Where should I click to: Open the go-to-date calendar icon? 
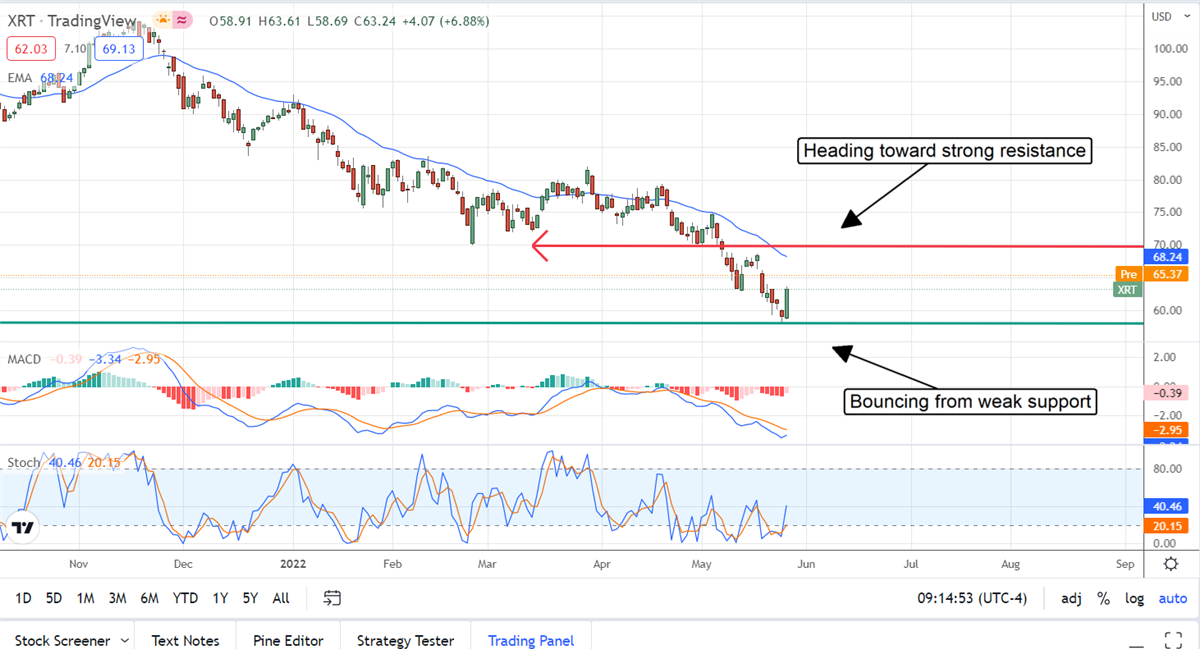(333, 598)
